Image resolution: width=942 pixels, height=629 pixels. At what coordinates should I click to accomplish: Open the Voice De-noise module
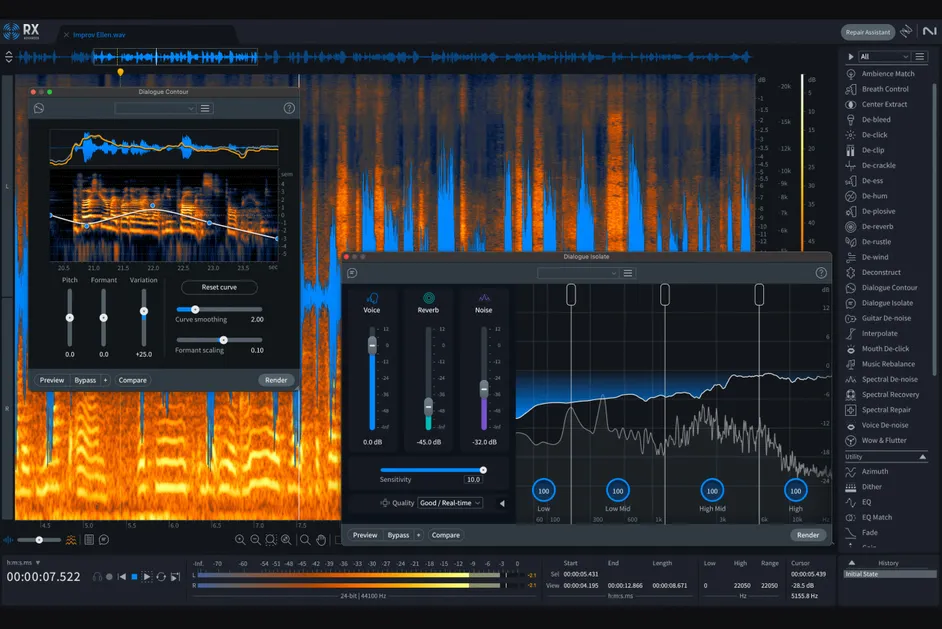pyautogui.click(x=878, y=425)
